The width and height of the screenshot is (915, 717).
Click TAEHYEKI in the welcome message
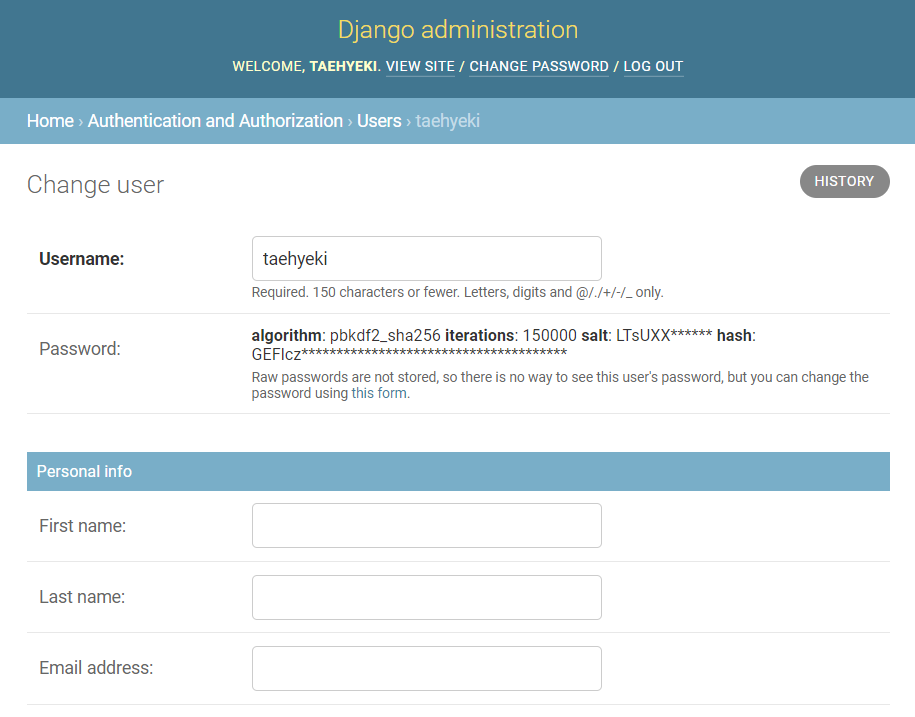(343, 66)
